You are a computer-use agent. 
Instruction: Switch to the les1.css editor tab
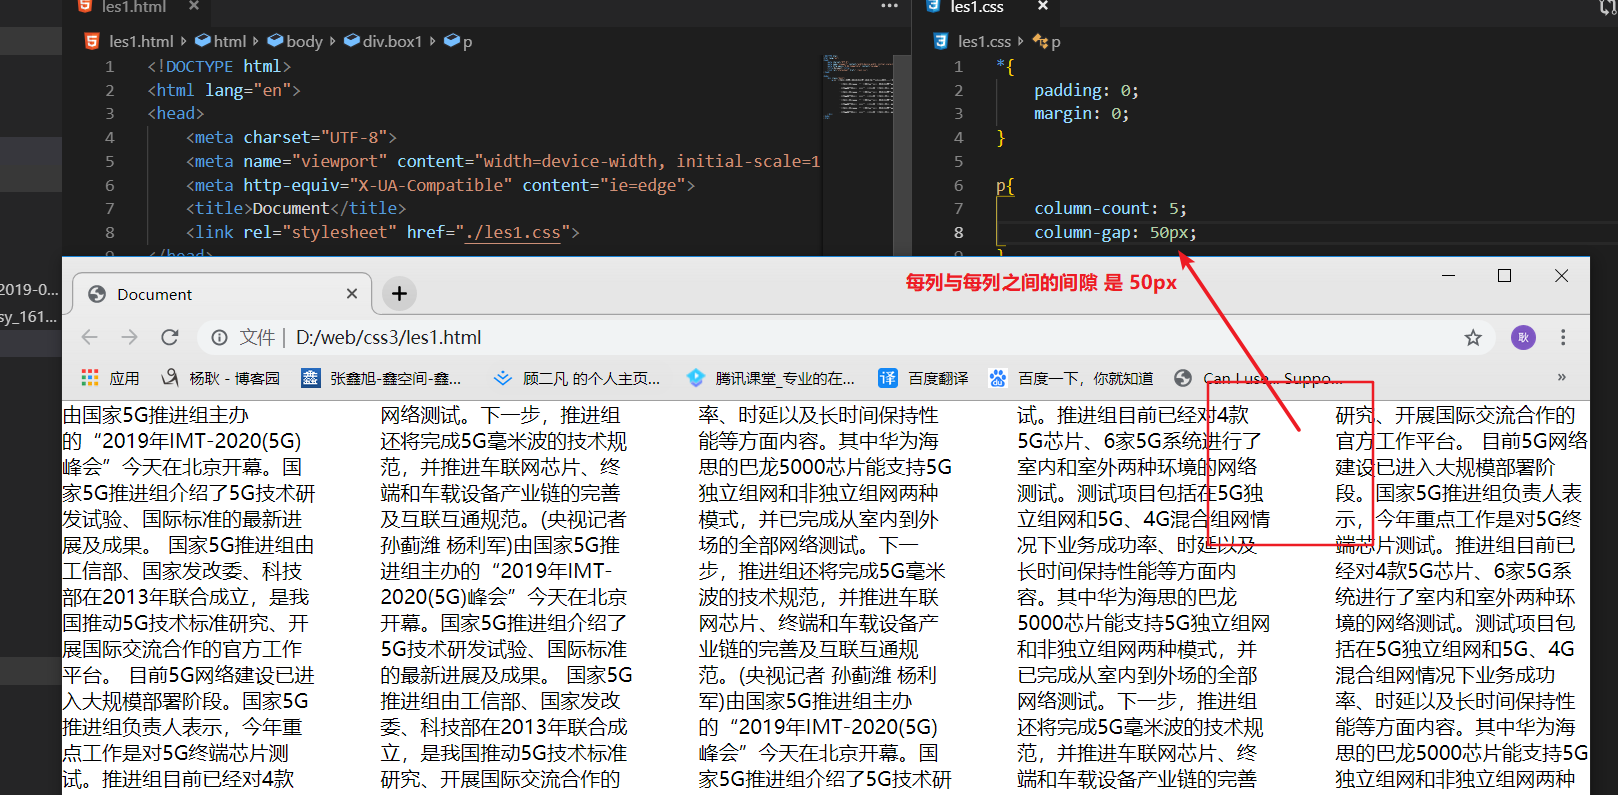[x=977, y=7]
